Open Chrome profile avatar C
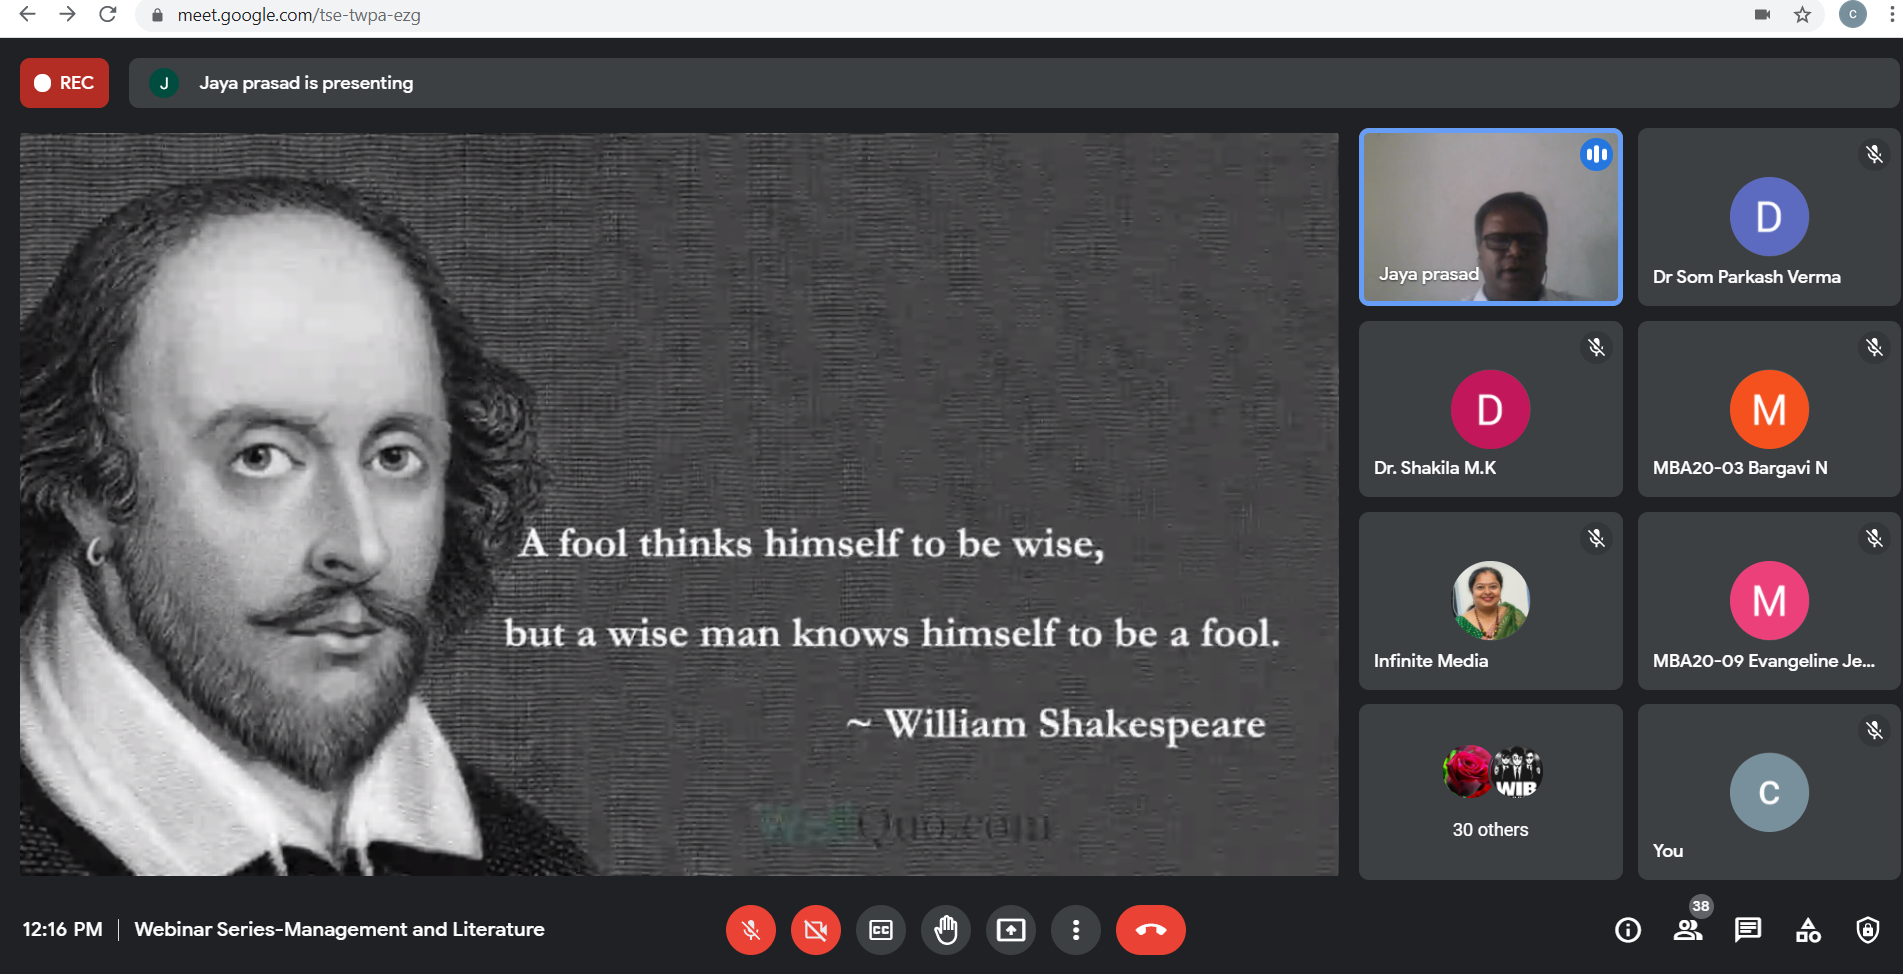1903x974 pixels. (x=1852, y=15)
